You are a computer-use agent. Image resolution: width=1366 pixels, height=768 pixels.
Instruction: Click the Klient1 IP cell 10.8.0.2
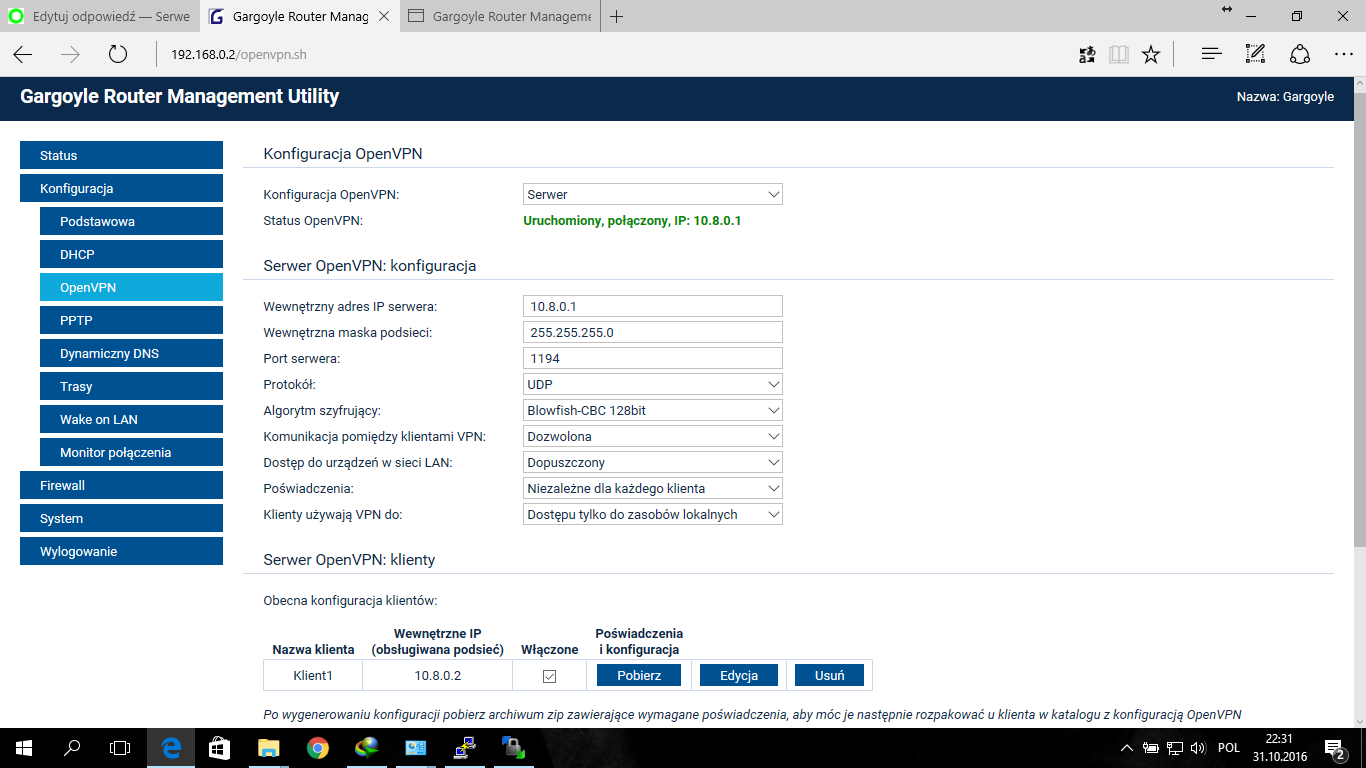click(x=438, y=676)
